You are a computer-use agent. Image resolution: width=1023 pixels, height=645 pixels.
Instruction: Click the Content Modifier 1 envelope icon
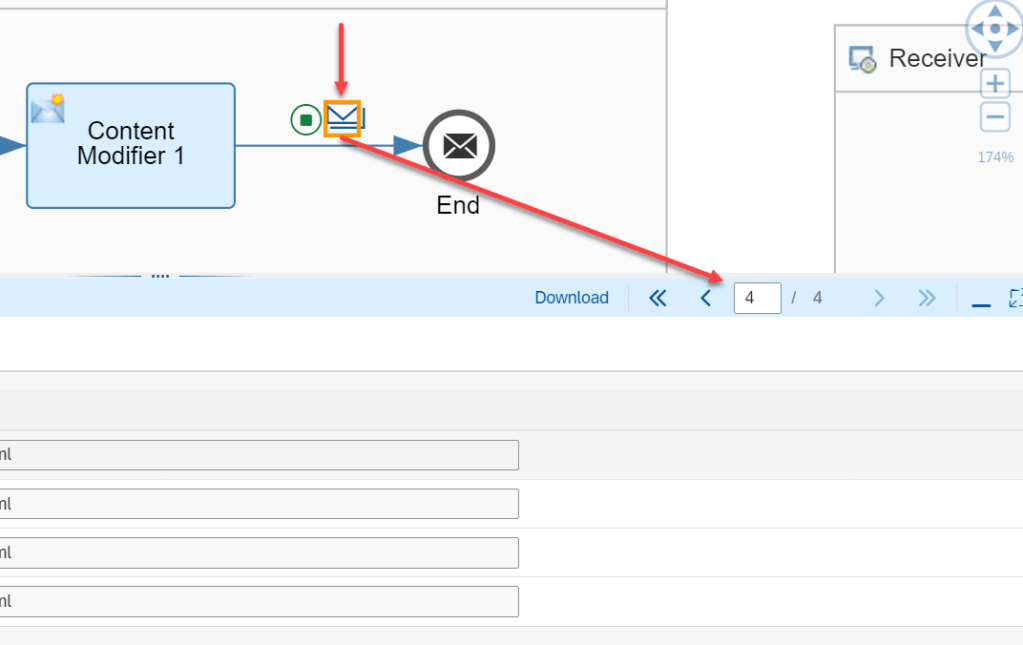point(48,108)
